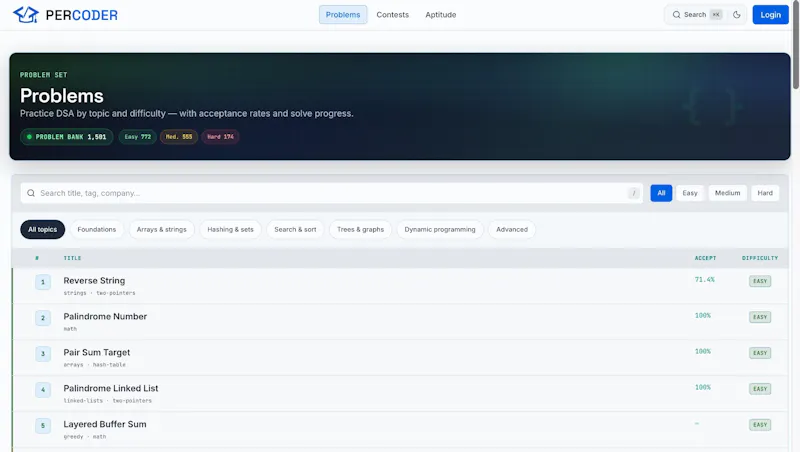Select the All difficulty filter
This screenshot has height=452, width=800.
pyautogui.click(x=661, y=193)
